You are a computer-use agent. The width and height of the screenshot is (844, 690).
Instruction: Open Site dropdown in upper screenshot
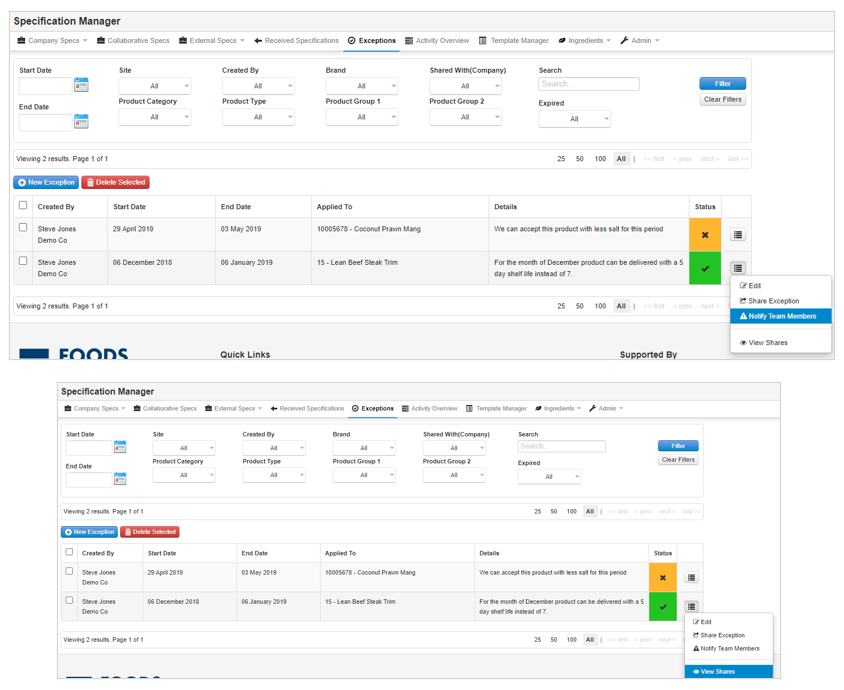[154, 86]
